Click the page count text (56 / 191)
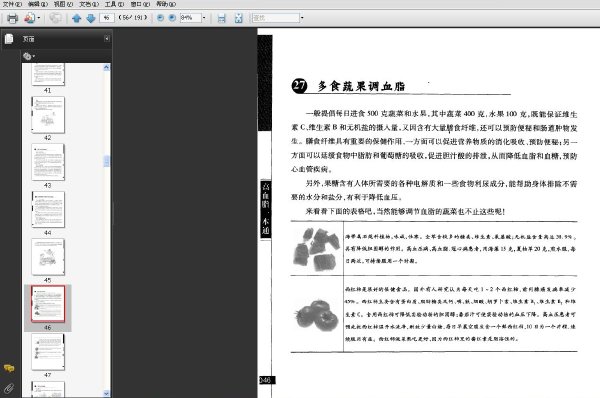The image size is (600, 398). 133,18
